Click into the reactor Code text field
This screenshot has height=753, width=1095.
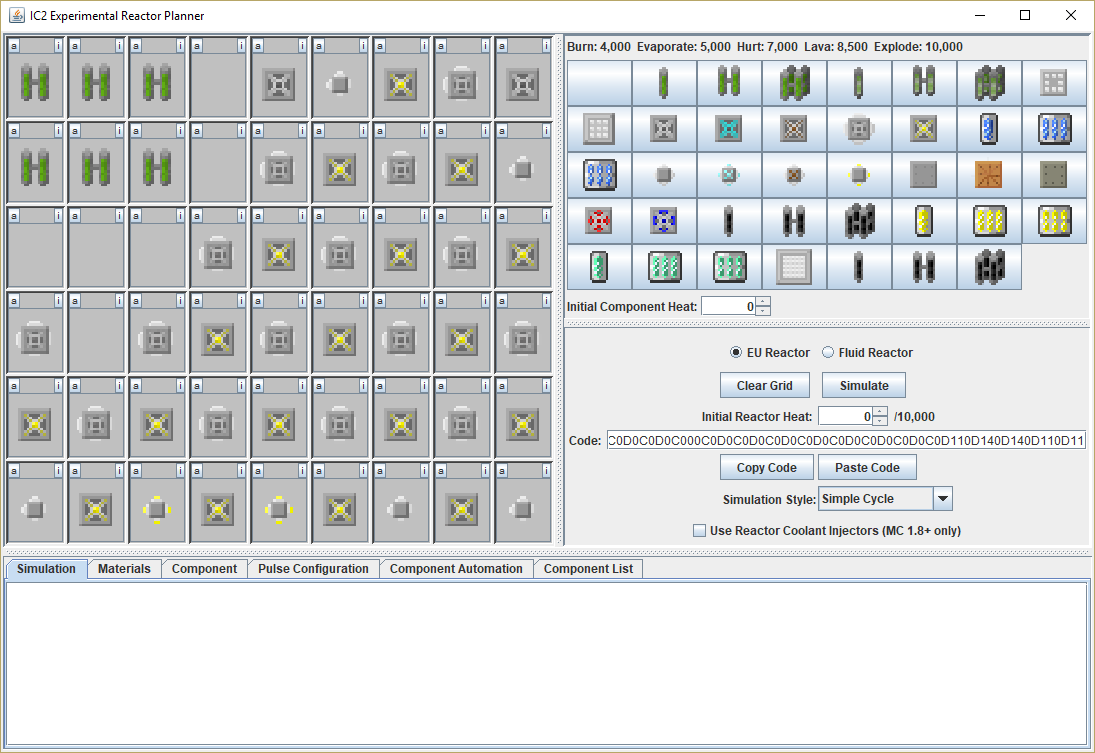[845, 441]
